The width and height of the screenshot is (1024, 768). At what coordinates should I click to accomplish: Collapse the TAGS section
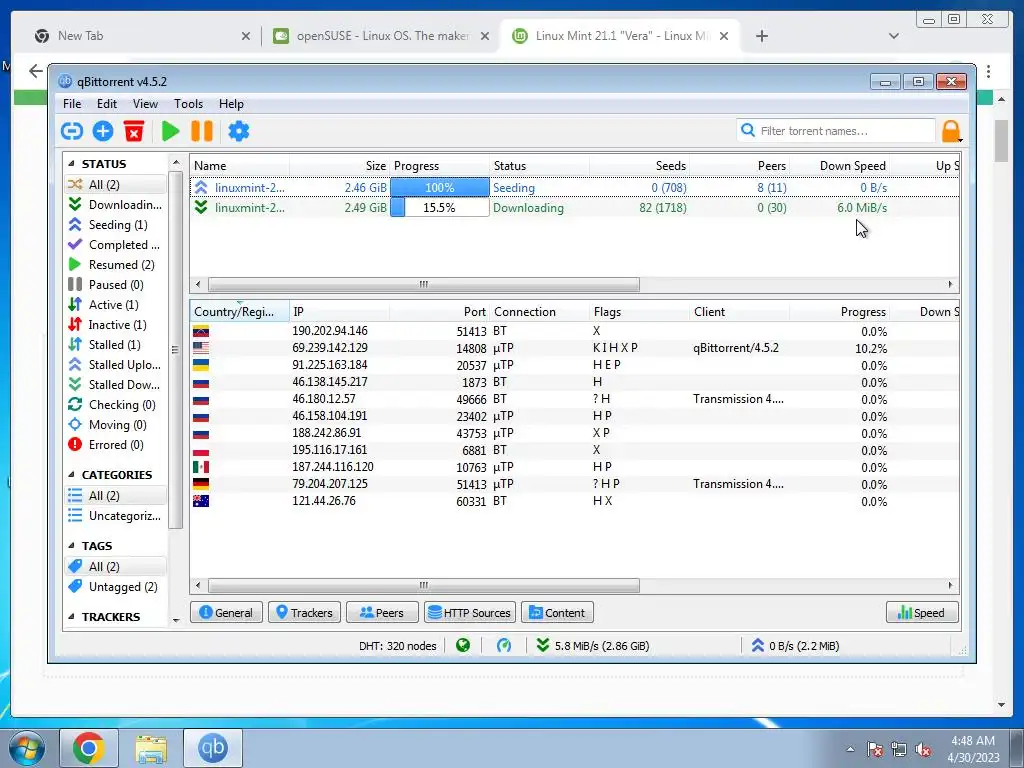72,546
